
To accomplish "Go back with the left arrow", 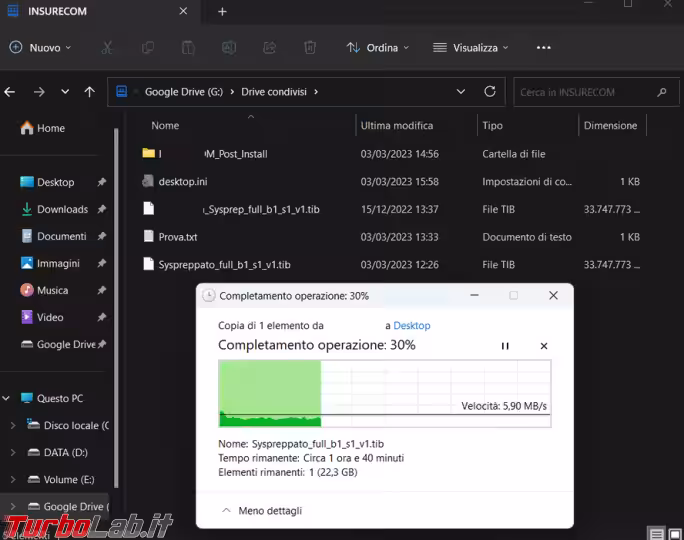I will pyautogui.click(x=10, y=92).
